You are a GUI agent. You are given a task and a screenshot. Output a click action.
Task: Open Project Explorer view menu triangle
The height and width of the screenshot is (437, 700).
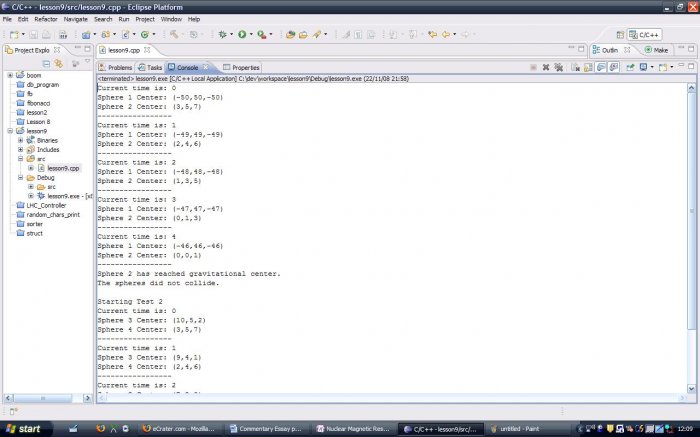[x=88, y=62]
